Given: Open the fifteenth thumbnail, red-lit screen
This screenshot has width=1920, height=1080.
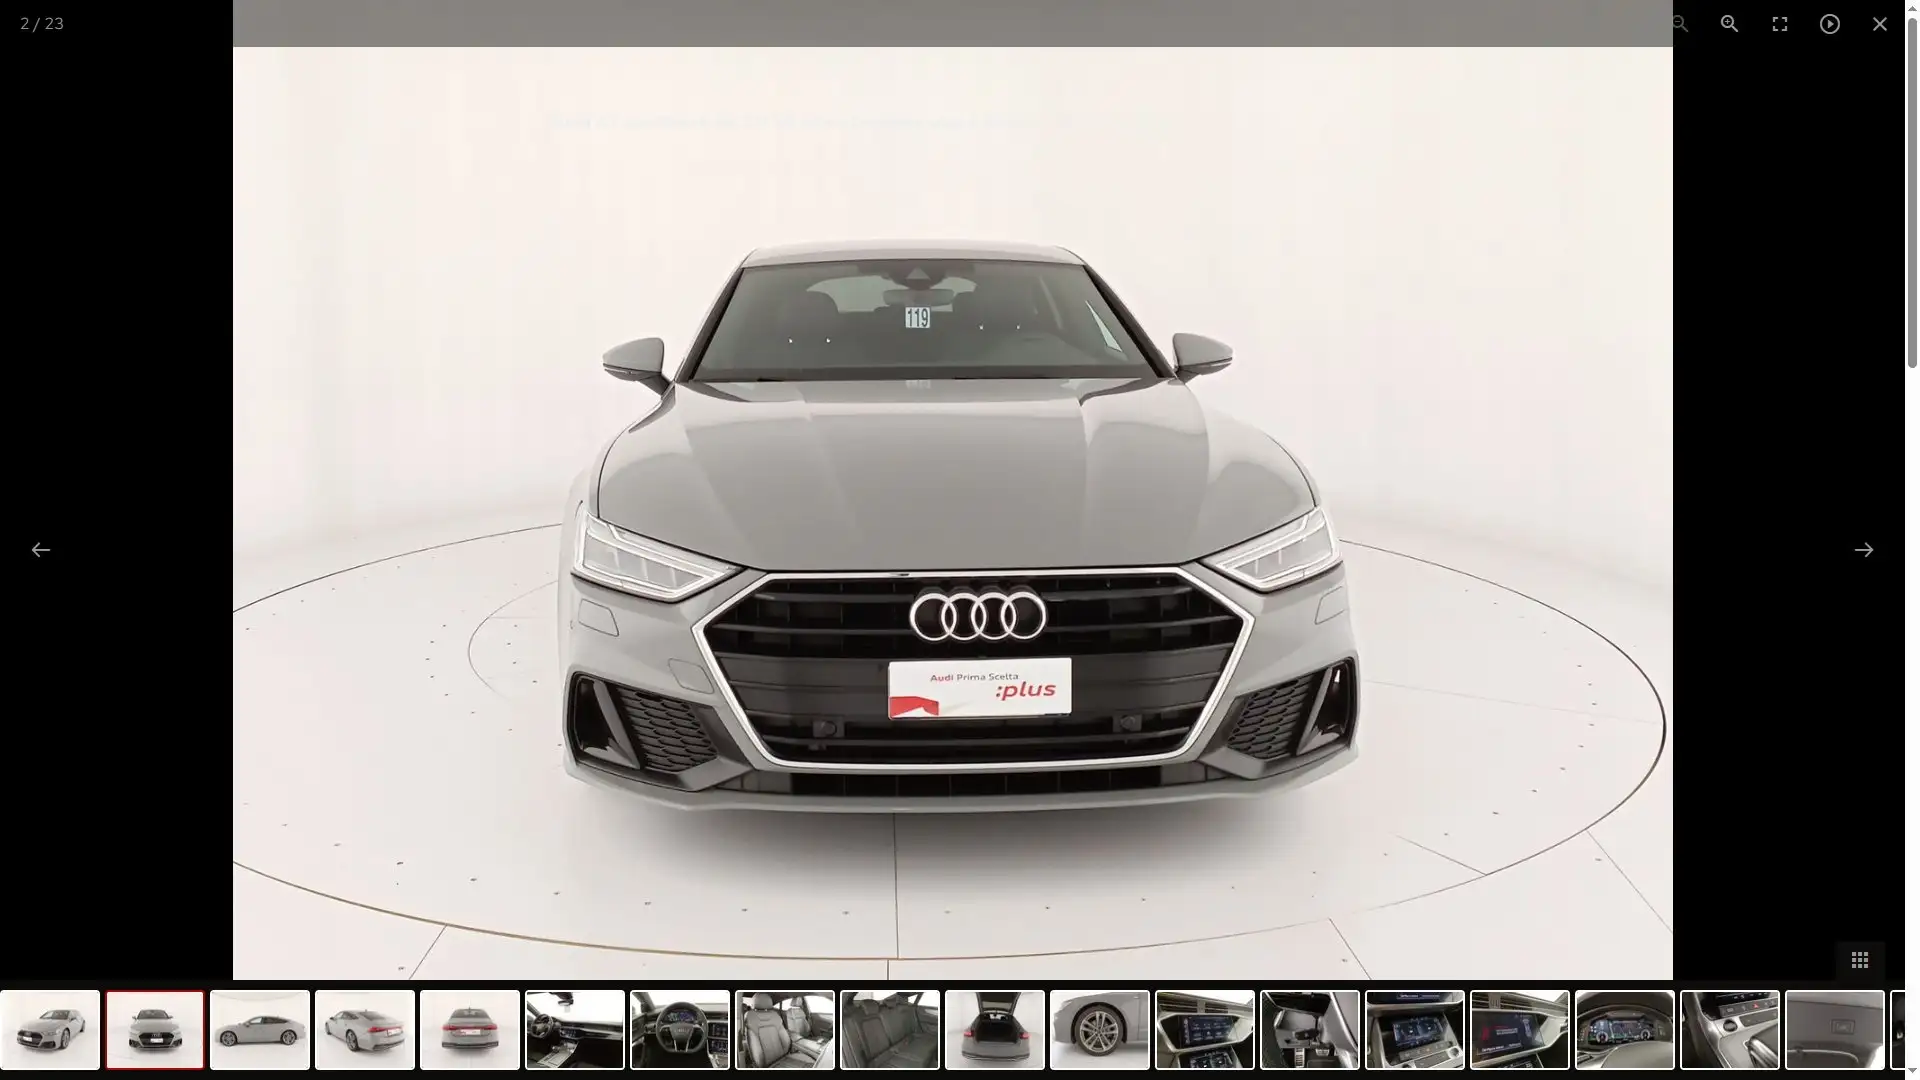Looking at the screenshot, I should pyautogui.click(x=1520, y=1030).
